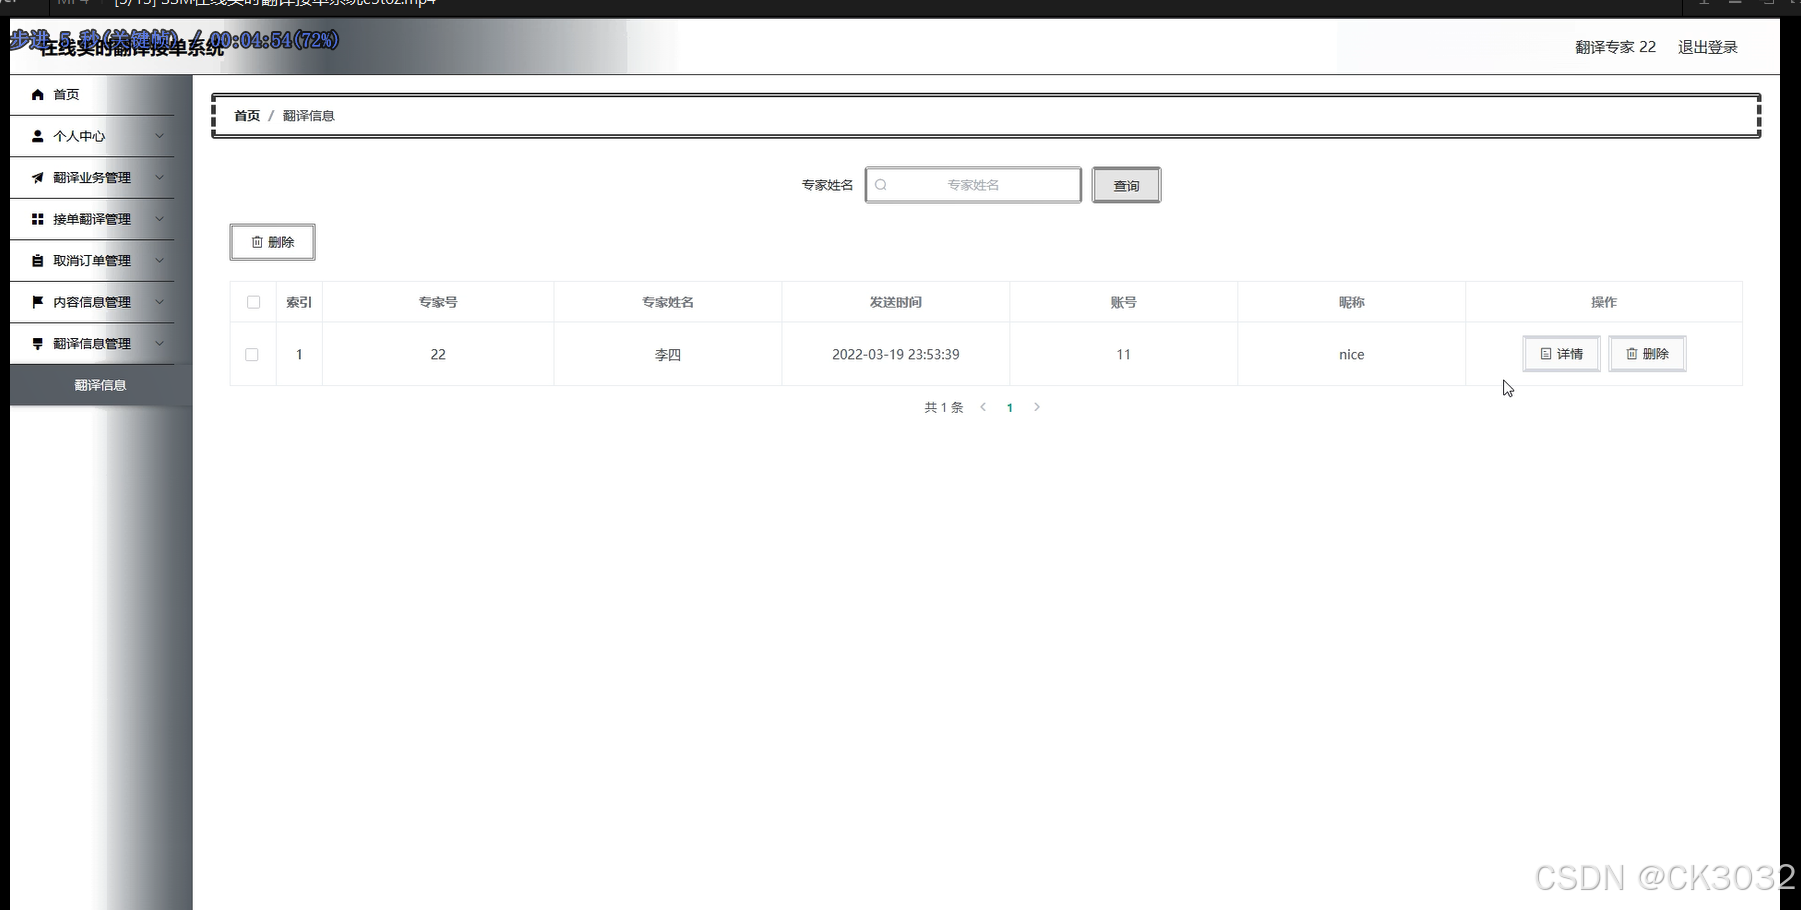Click 首页 in the breadcrumb
Viewport: 1801px width, 910px height.
(x=246, y=115)
